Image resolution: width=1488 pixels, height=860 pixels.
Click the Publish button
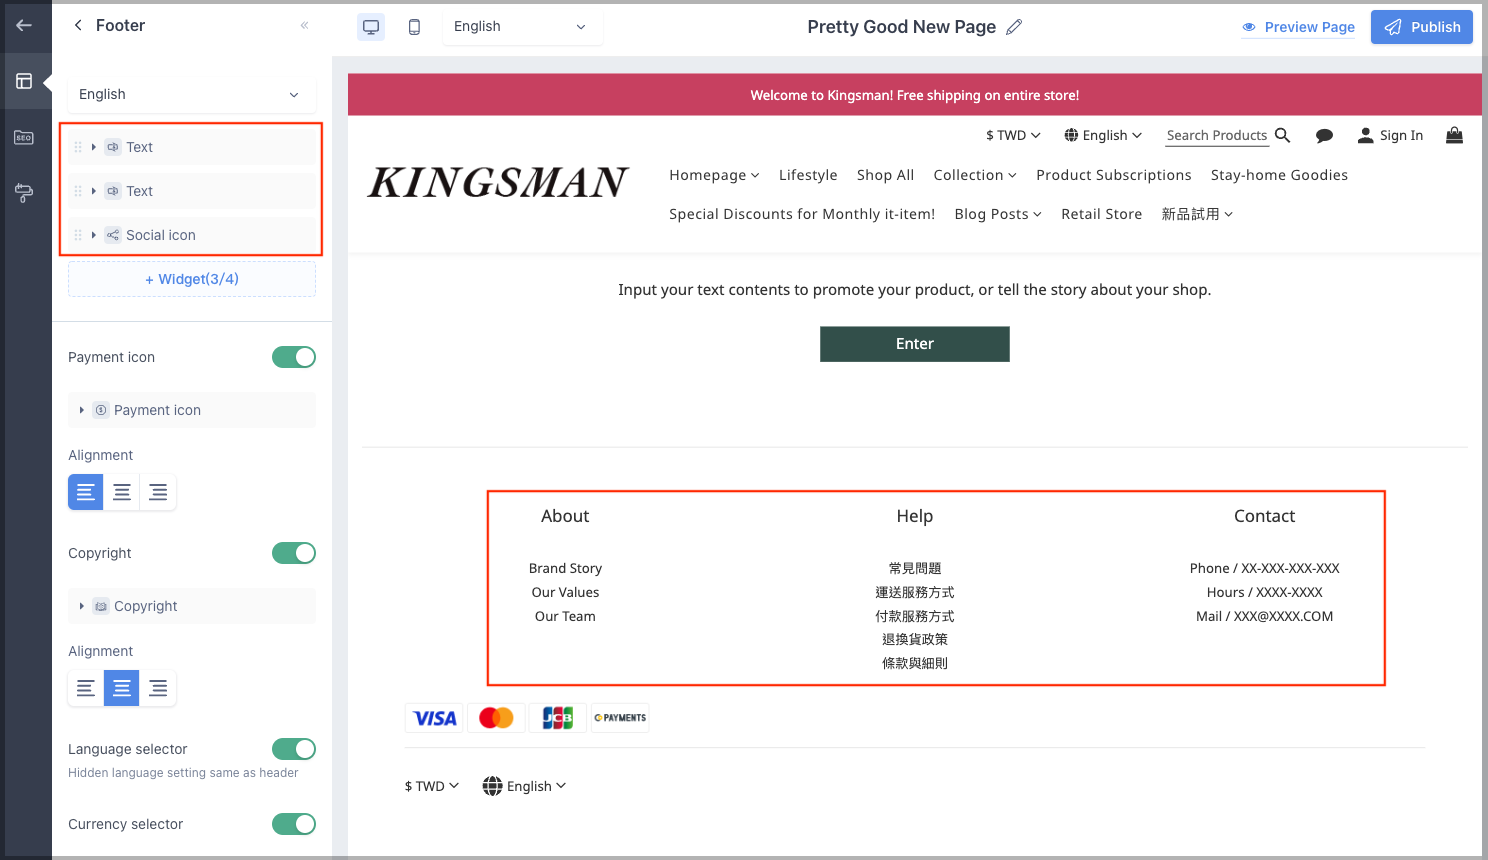pyautogui.click(x=1422, y=27)
